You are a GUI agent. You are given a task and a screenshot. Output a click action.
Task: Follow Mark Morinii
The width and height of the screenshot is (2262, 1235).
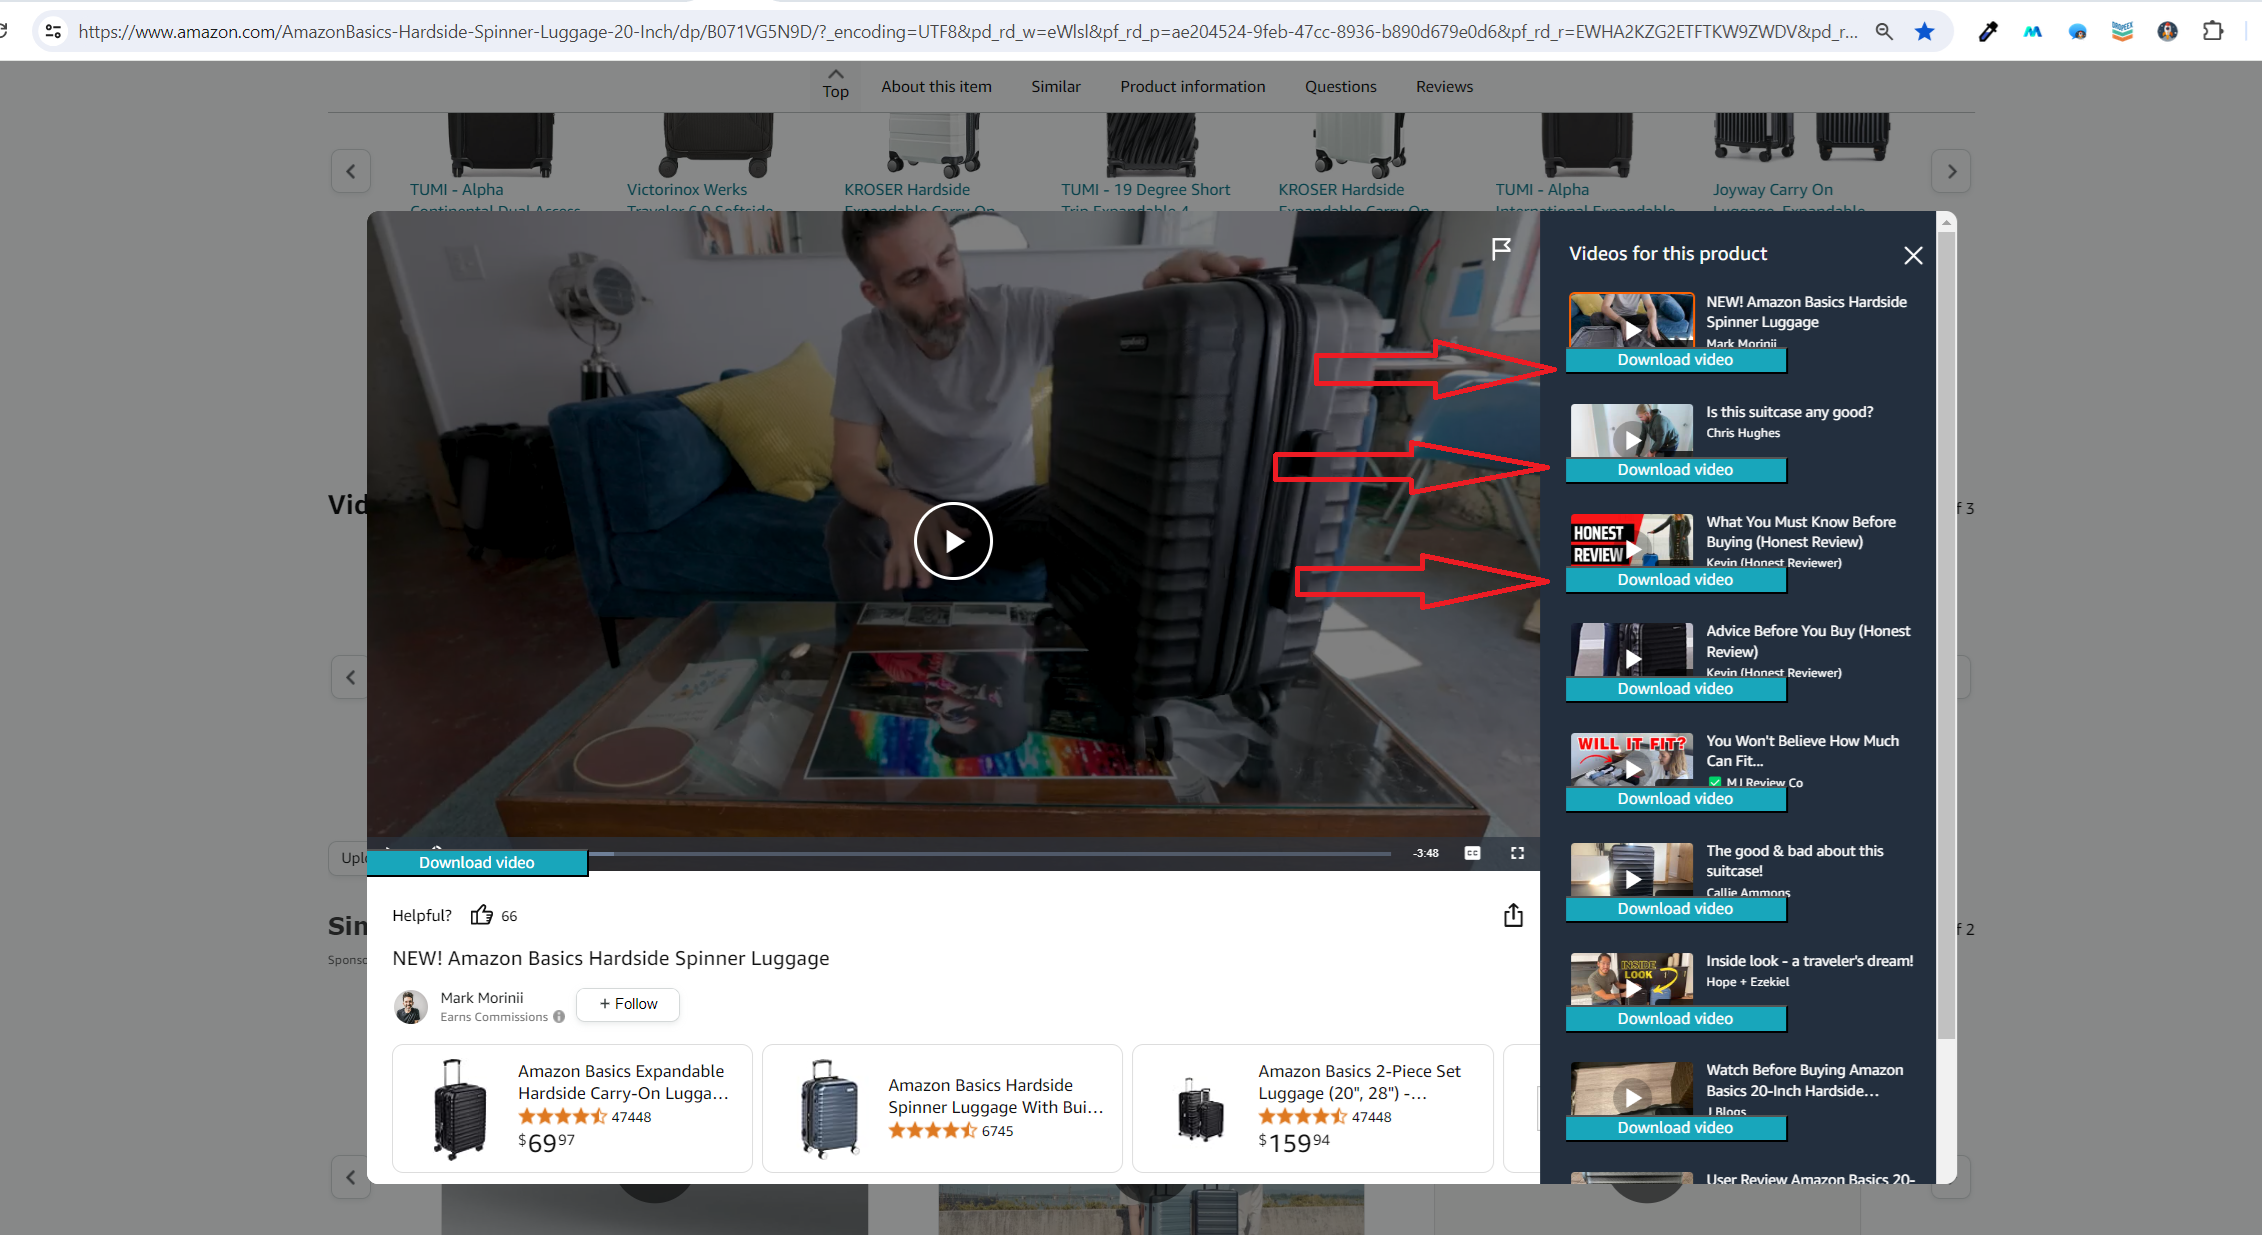point(628,1004)
